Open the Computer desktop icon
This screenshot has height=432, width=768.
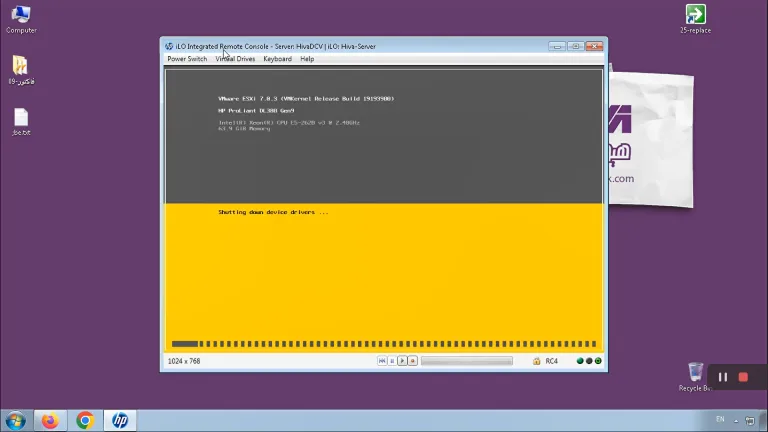pyautogui.click(x=21, y=20)
